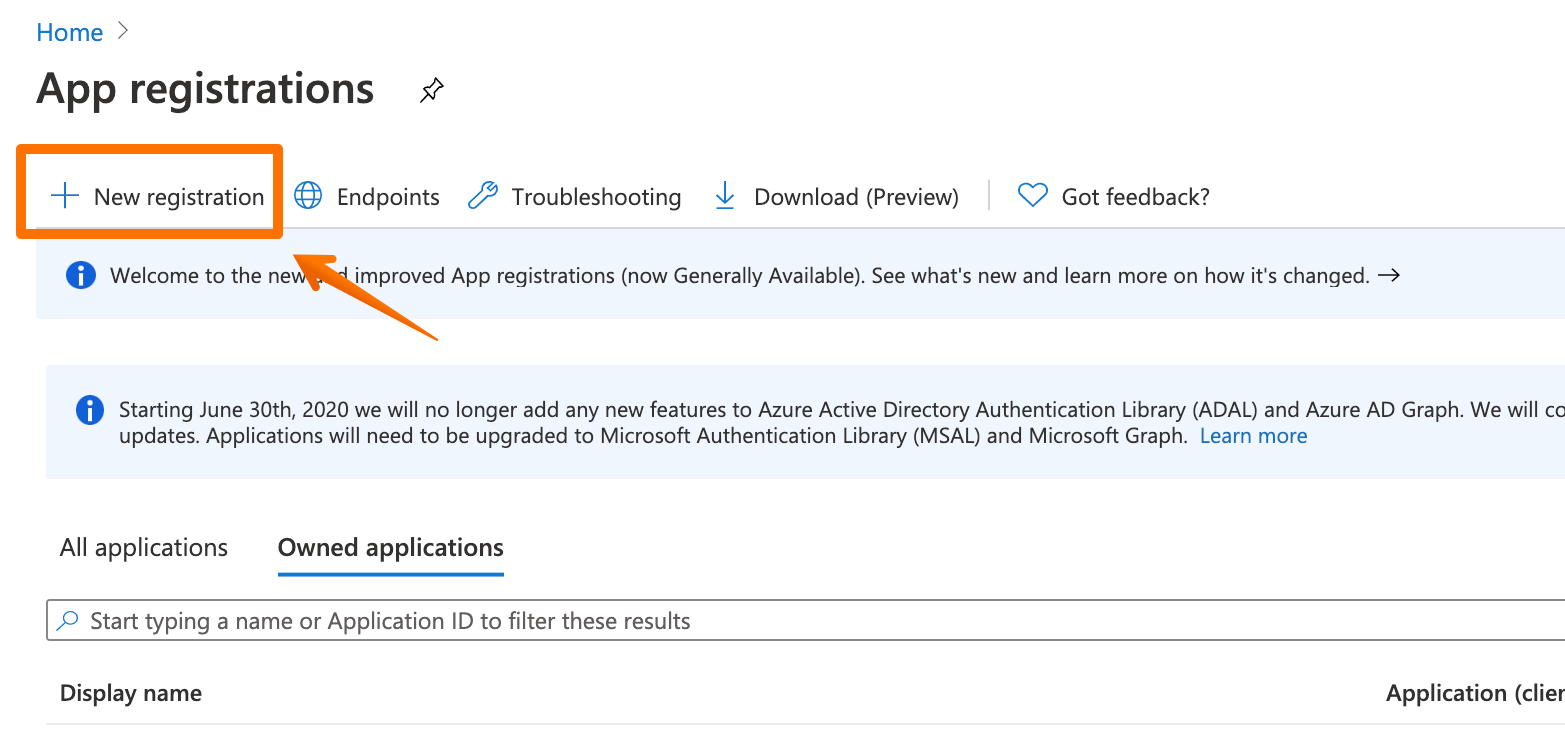Click Got feedback? button
Image resolution: width=1565 pixels, height=754 pixels.
click(x=1113, y=196)
